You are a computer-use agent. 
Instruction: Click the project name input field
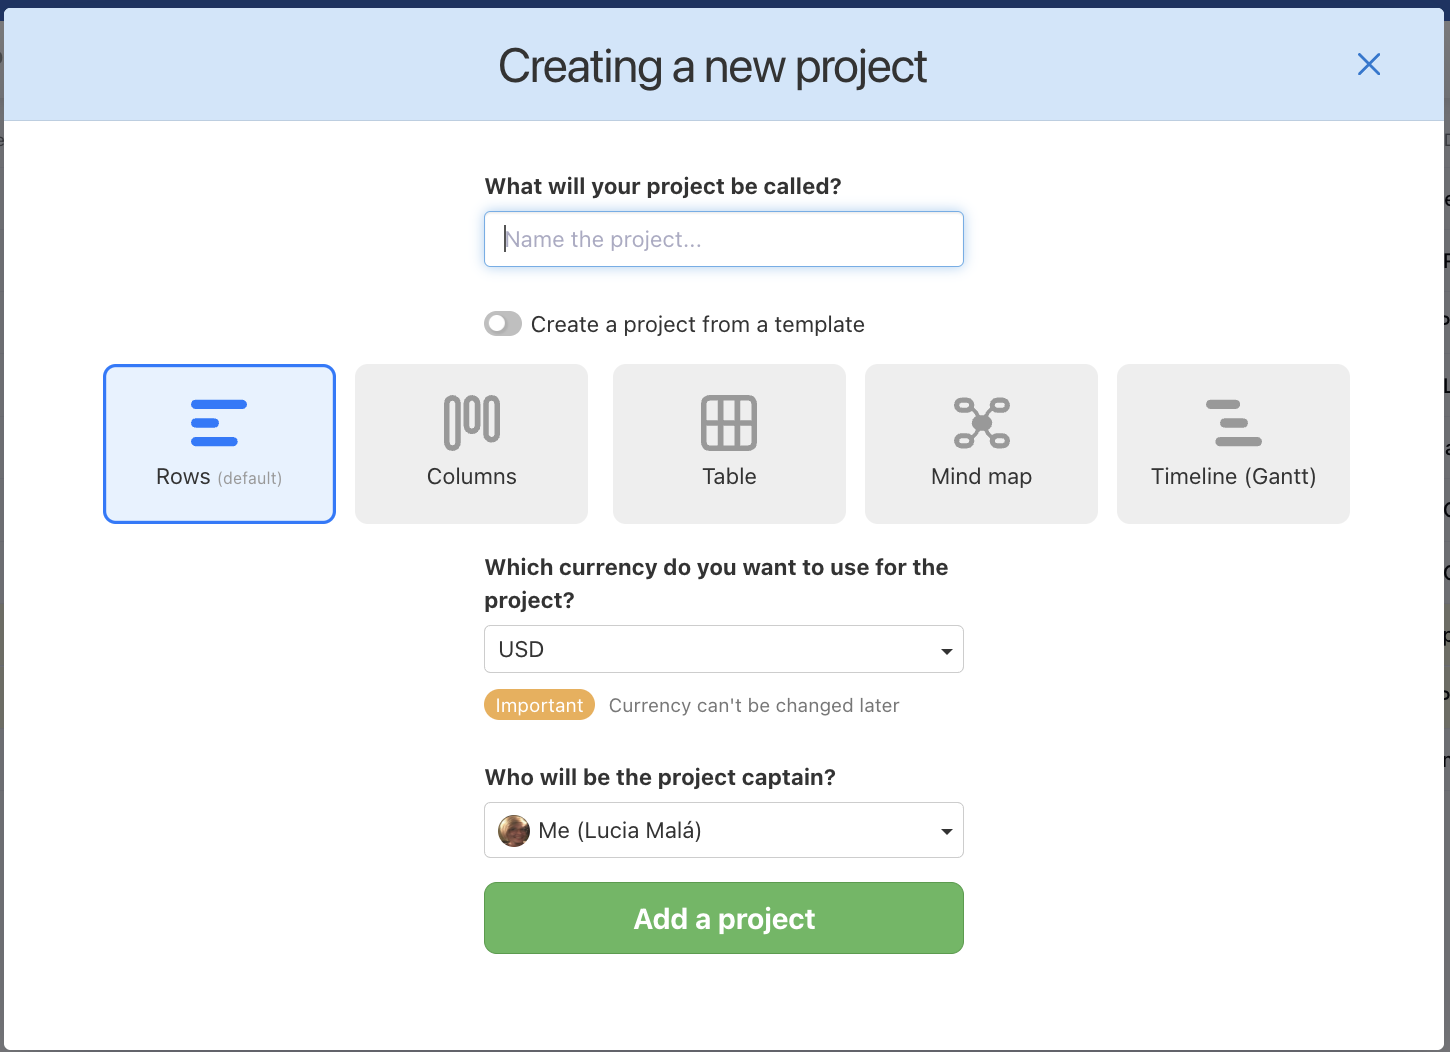723,239
